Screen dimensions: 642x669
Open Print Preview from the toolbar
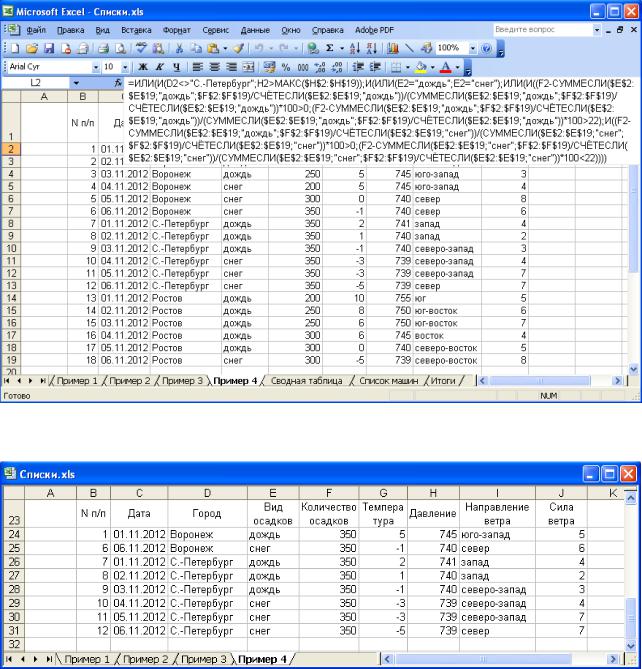pyautogui.click(x=121, y=48)
